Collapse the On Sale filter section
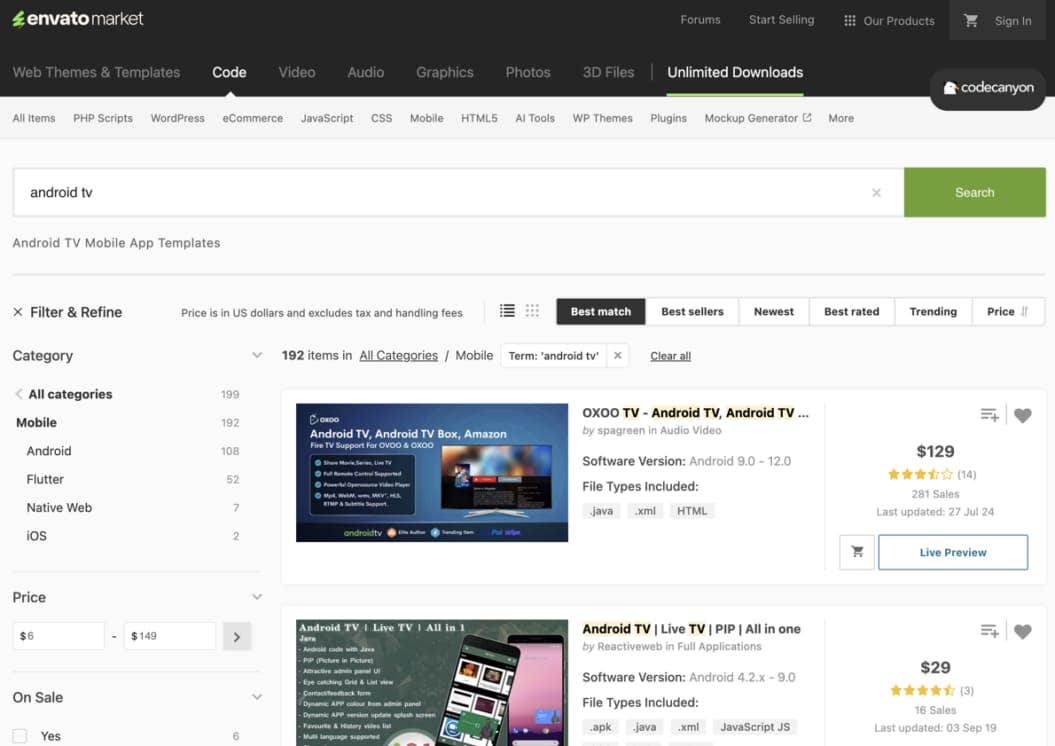The height and width of the screenshot is (746, 1055). coord(257,697)
